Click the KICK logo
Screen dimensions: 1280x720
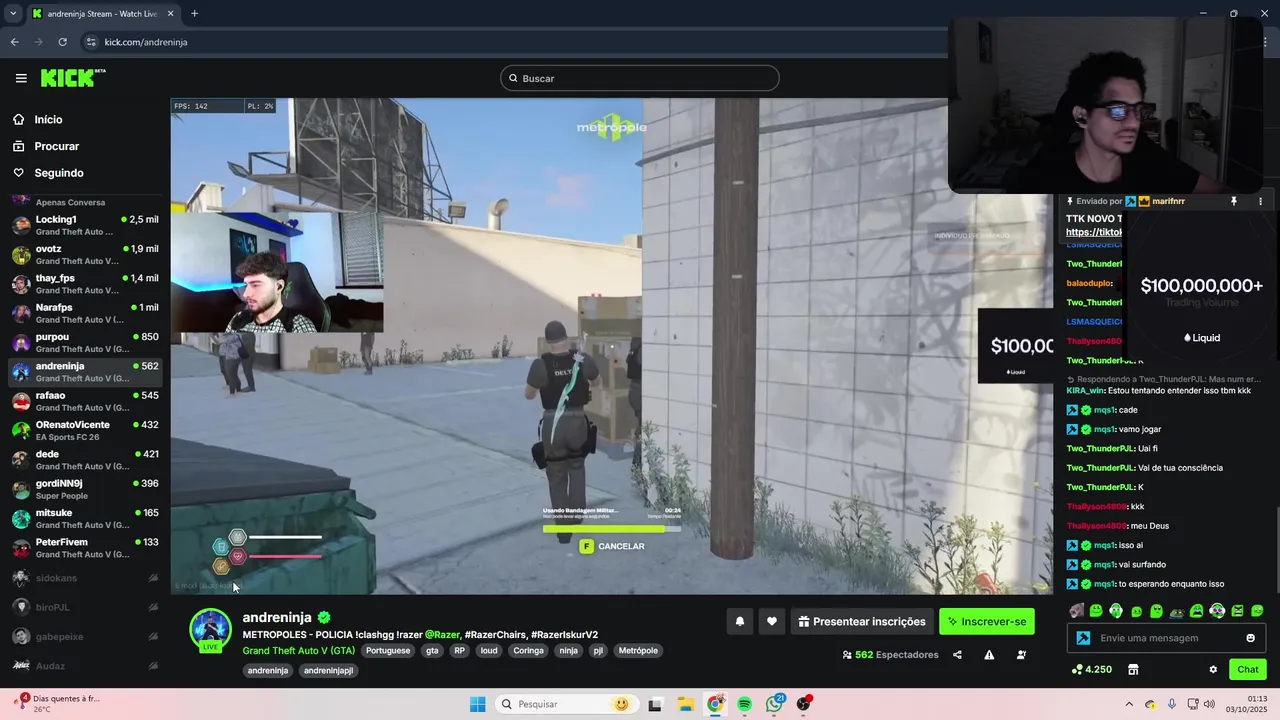click(73, 78)
